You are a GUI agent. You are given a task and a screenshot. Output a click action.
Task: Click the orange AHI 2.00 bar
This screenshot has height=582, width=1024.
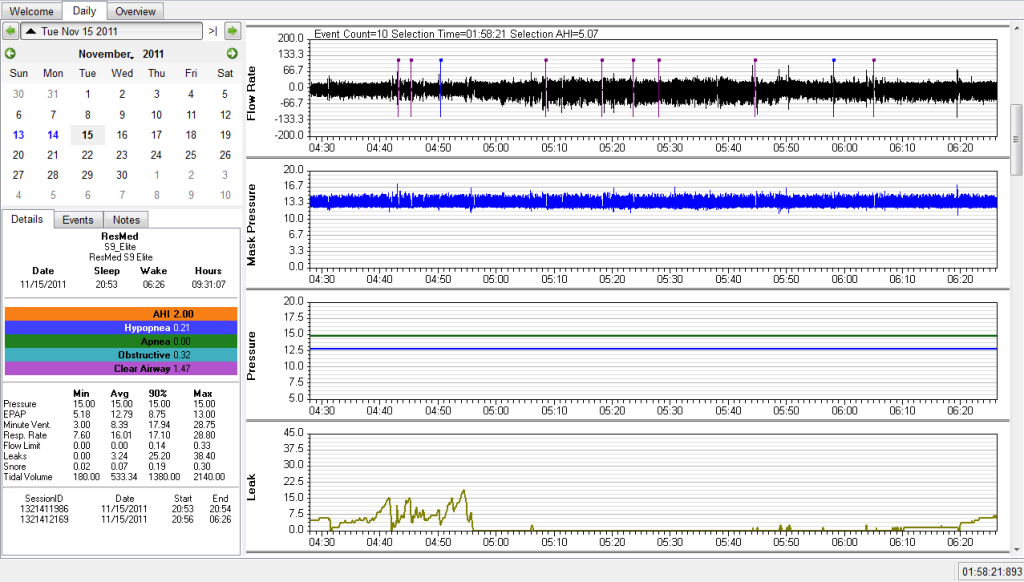tap(121, 314)
